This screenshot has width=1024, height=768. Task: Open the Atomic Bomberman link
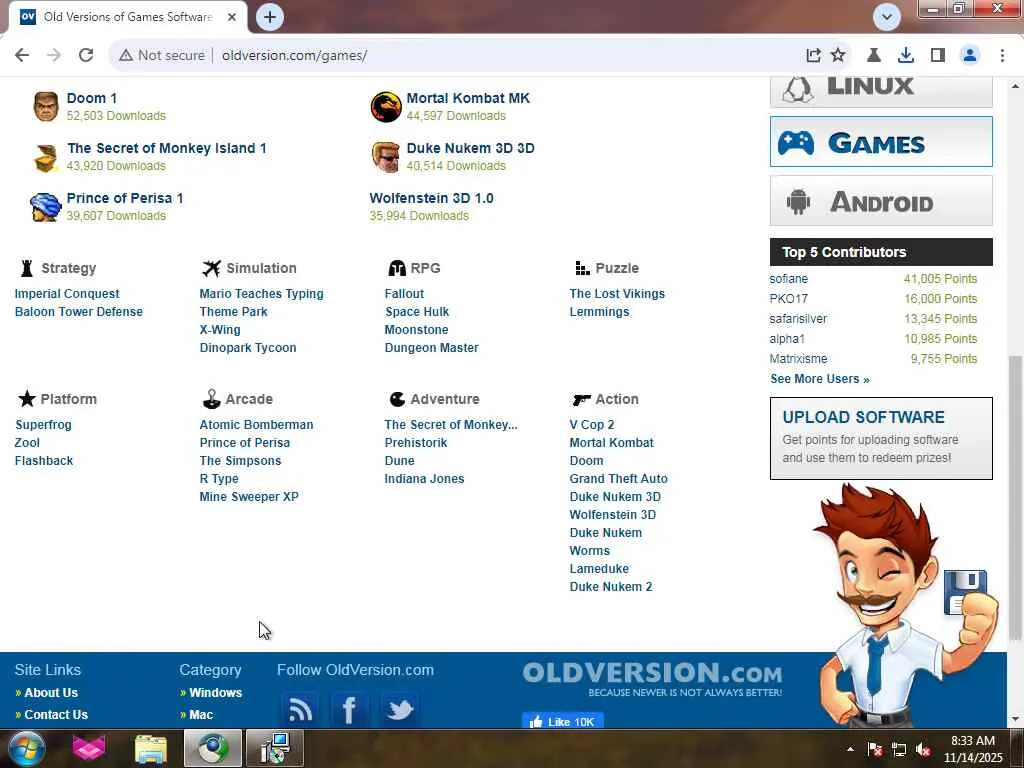[x=256, y=424]
